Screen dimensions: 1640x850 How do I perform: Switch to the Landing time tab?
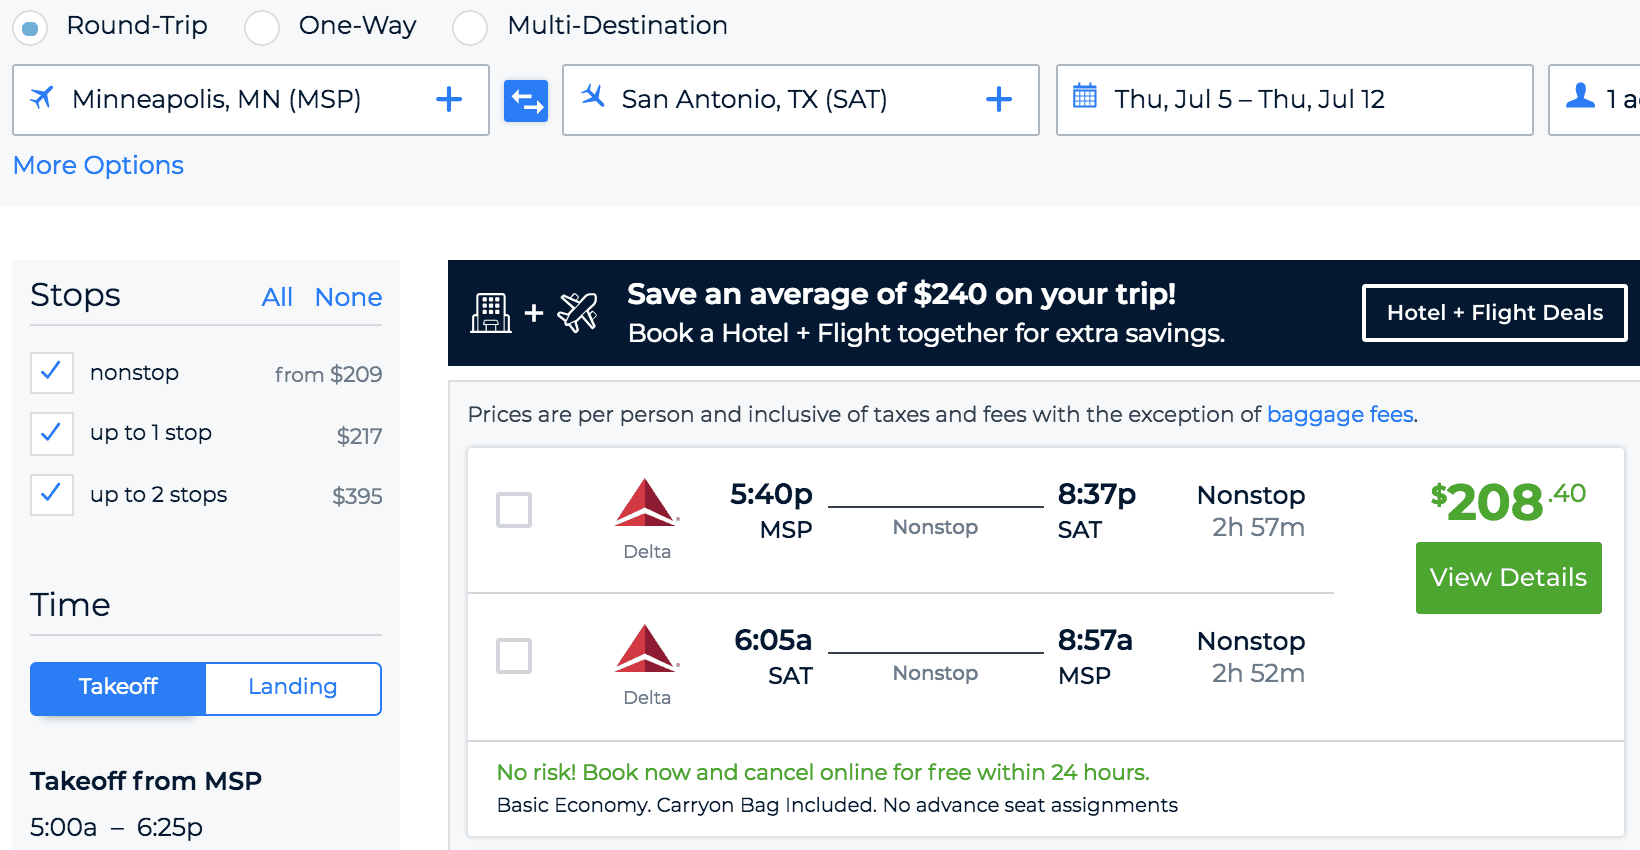[293, 688]
